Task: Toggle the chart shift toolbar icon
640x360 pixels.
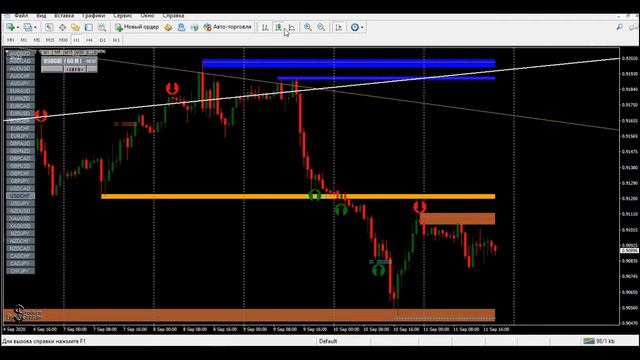Action: coord(338,27)
